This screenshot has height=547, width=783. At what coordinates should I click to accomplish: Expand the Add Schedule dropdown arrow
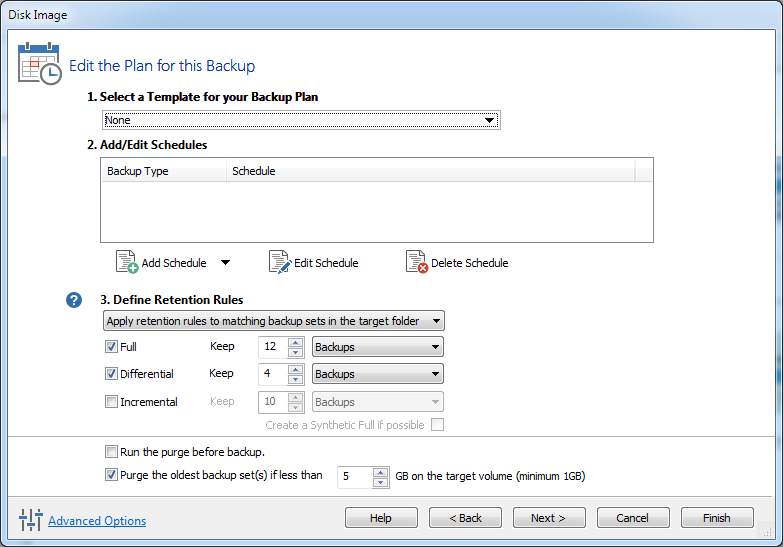pyautogui.click(x=225, y=263)
